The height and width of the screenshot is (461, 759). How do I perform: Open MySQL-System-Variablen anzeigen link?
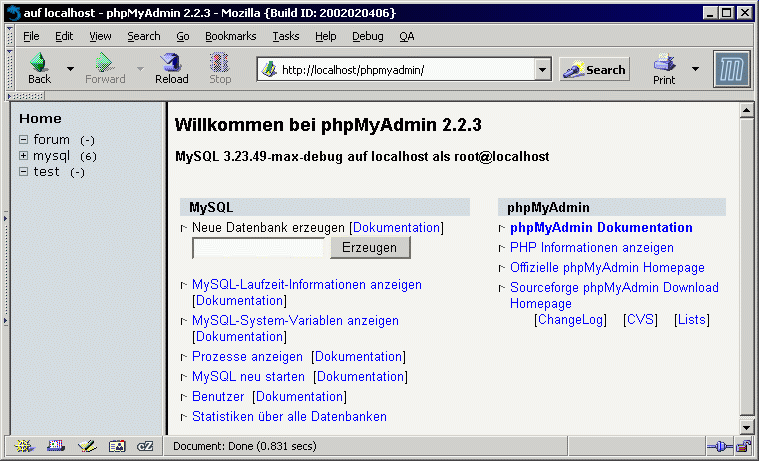tap(295, 321)
